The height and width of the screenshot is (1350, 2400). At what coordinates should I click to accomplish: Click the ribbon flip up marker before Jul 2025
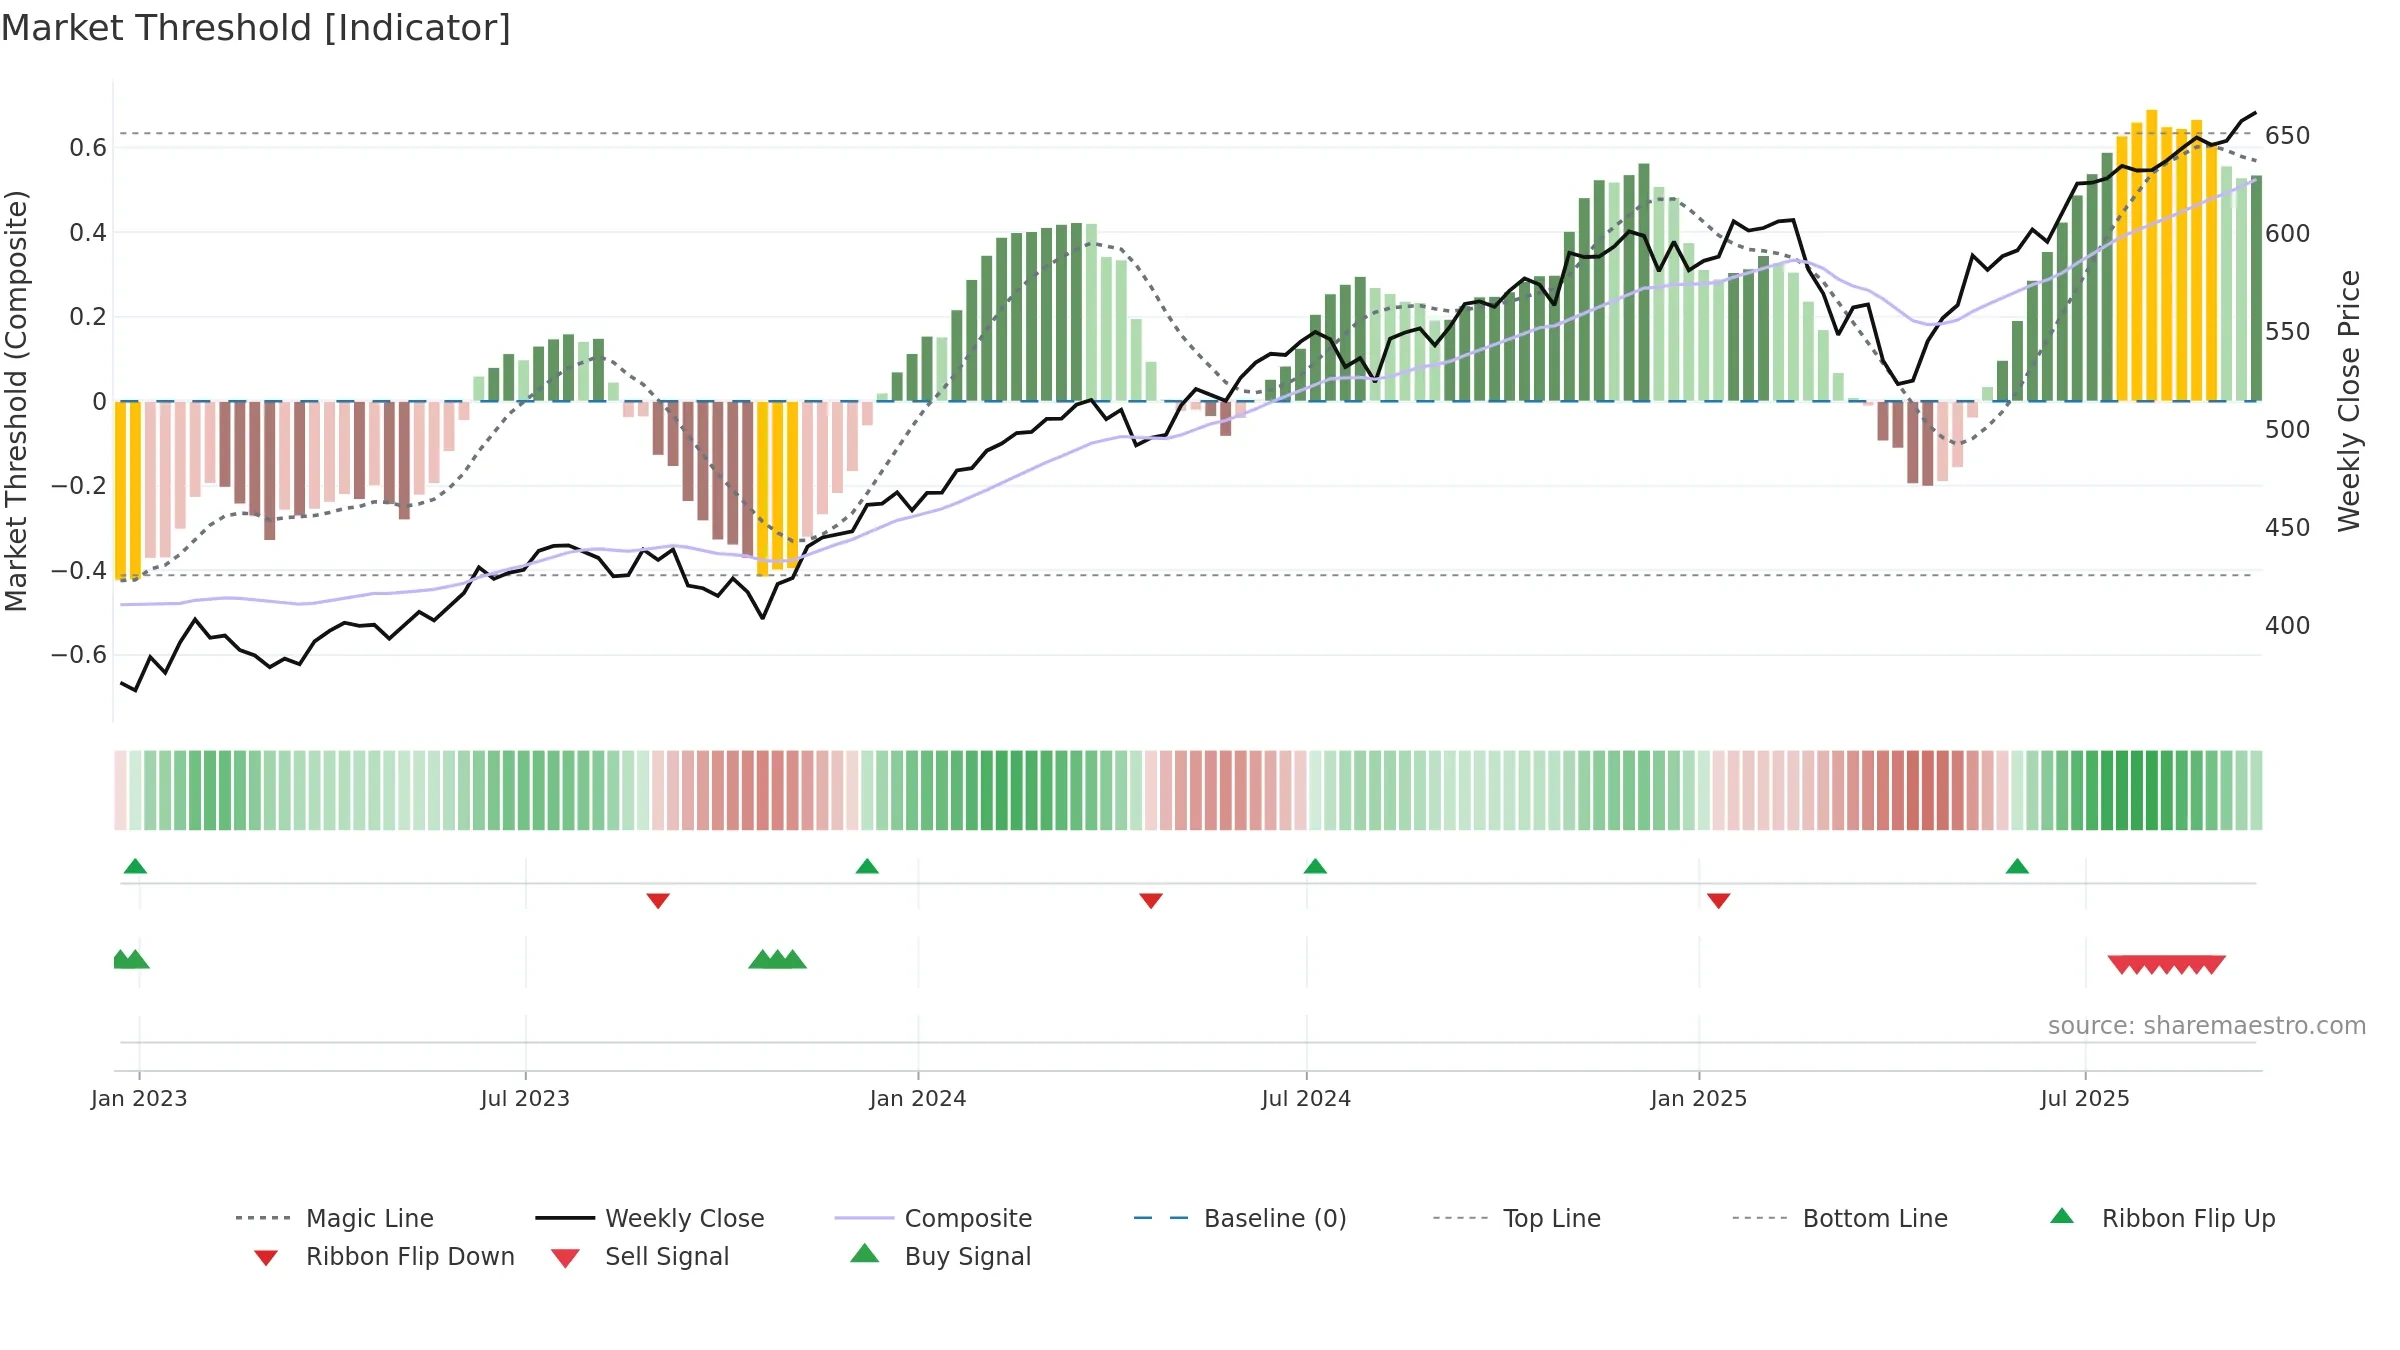[2017, 866]
